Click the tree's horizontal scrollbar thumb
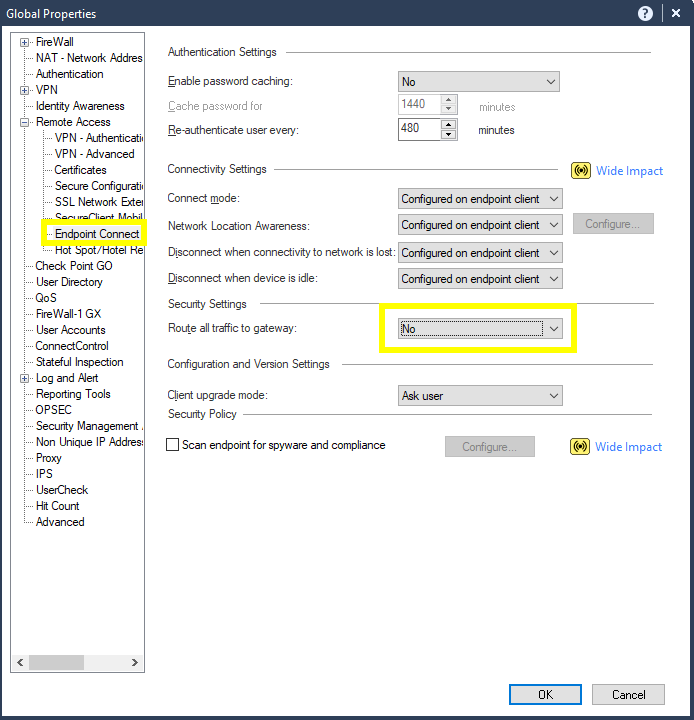 56,662
